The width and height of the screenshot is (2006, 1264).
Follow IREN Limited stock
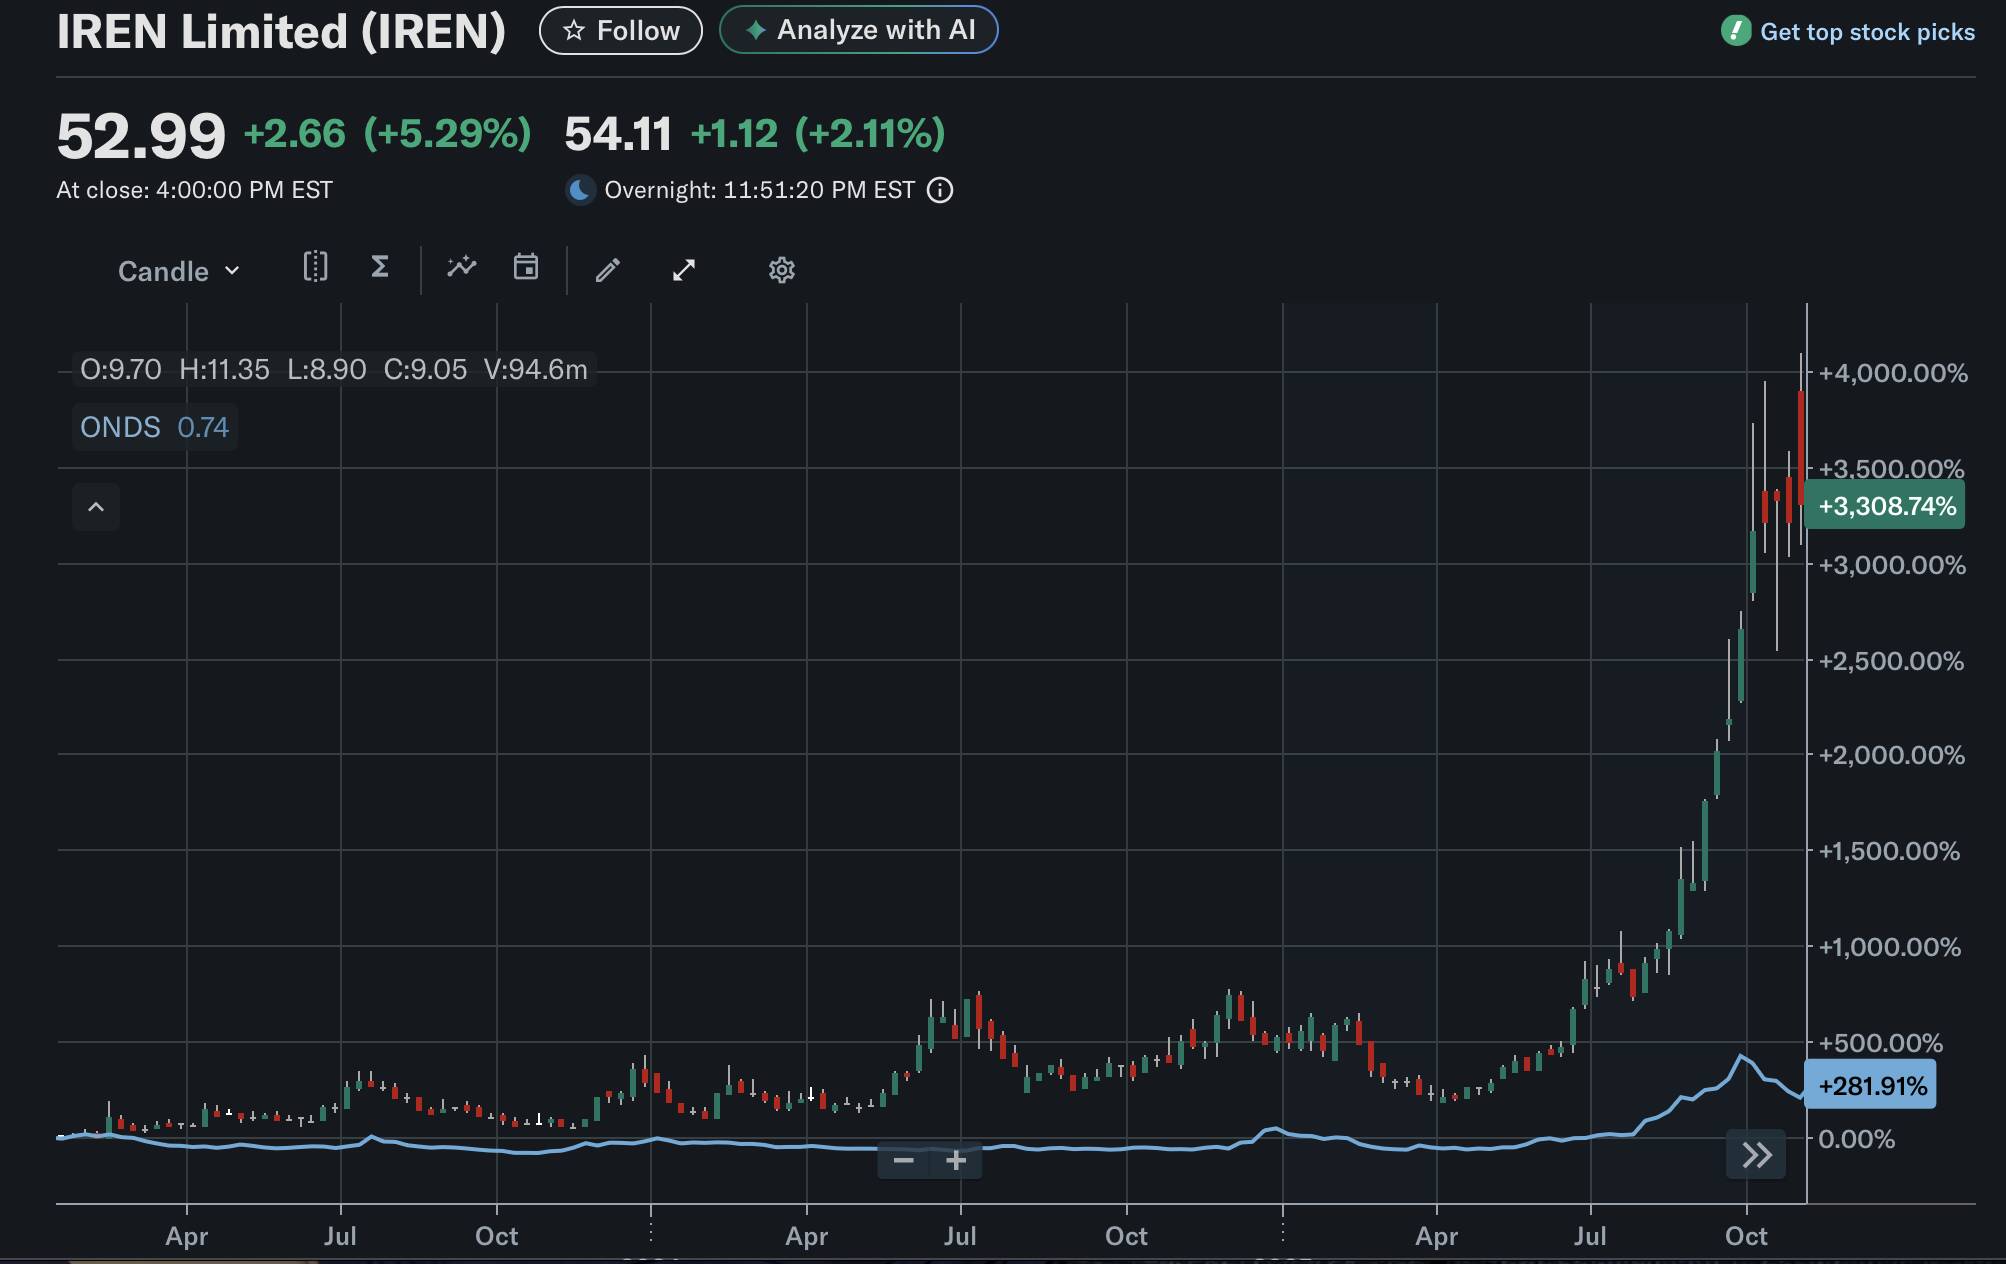(x=621, y=31)
